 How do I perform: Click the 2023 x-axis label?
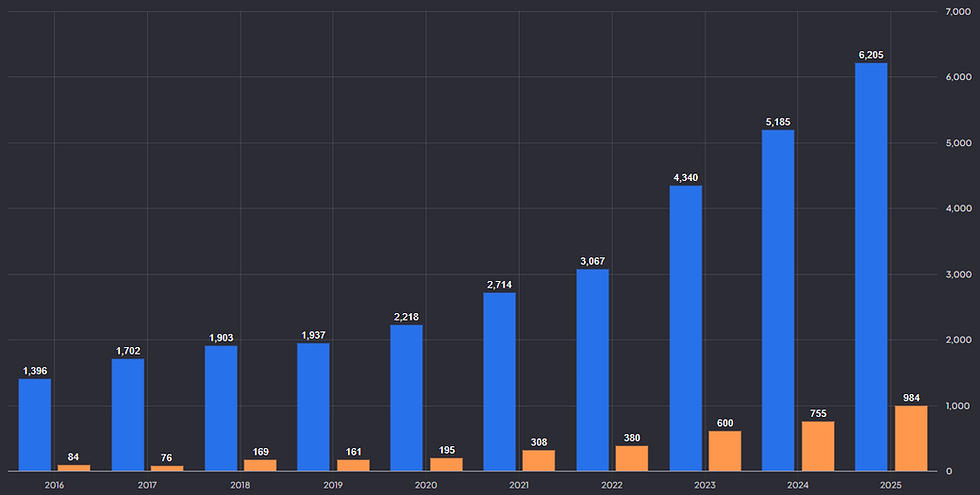click(704, 485)
